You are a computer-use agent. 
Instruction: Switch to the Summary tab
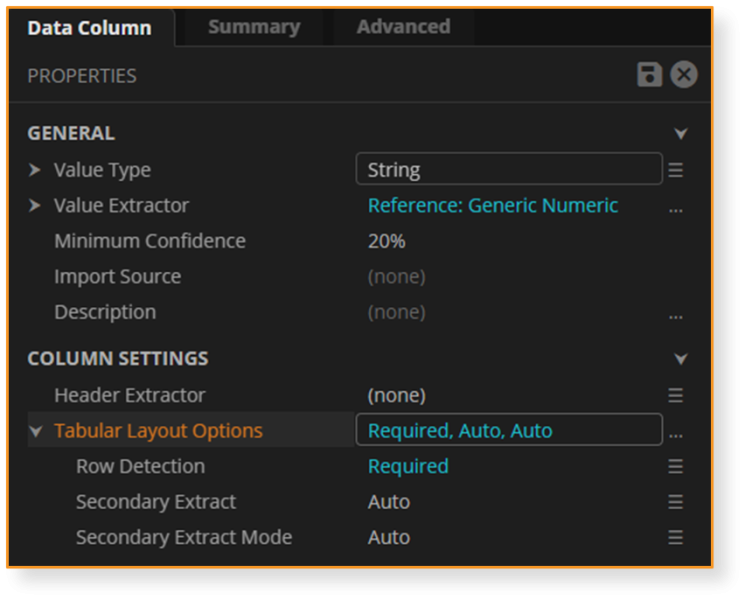tap(253, 27)
